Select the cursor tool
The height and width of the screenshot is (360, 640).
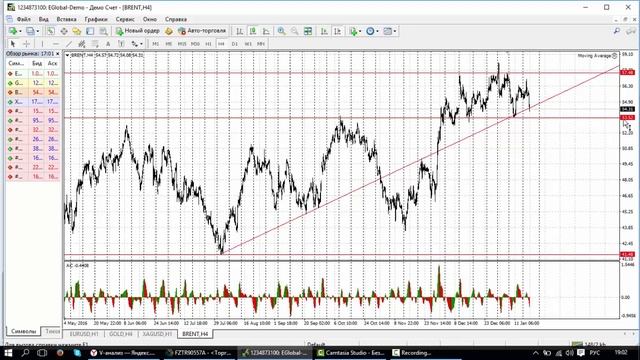click(13, 44)
